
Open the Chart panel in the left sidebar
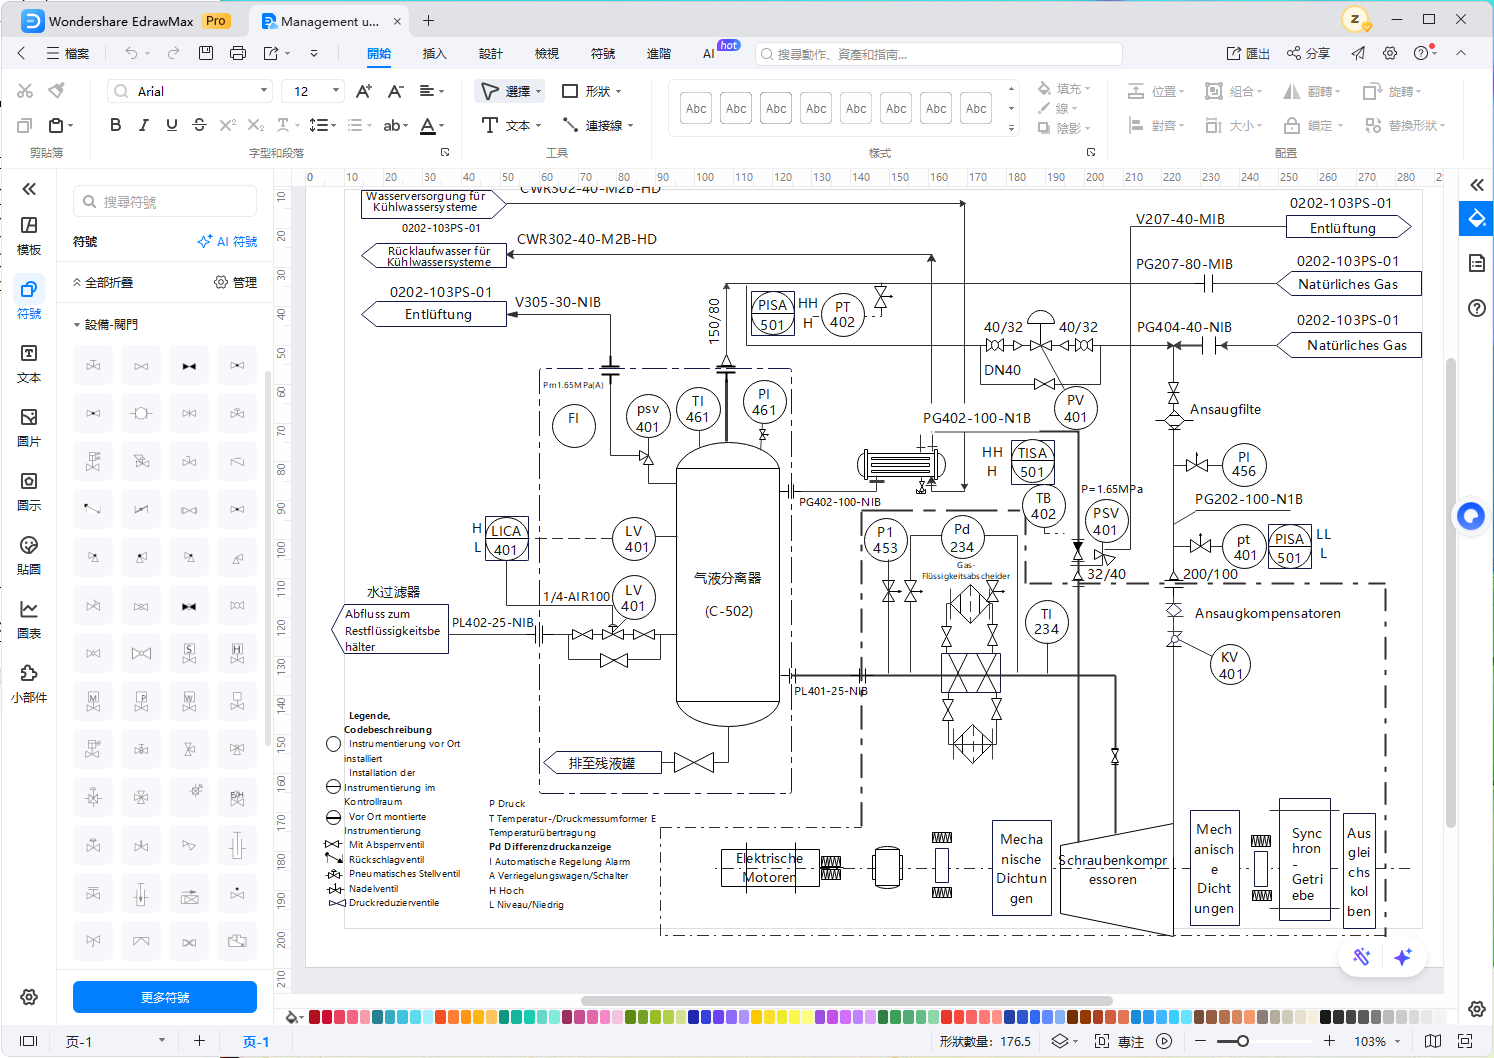(x=29, y=619)
